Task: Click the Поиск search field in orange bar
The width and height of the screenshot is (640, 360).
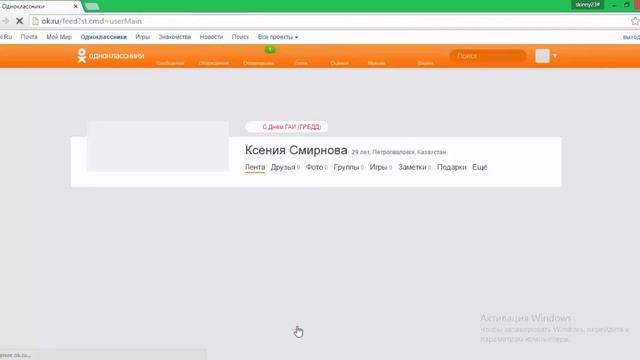Action: click(x=488, y=56)
